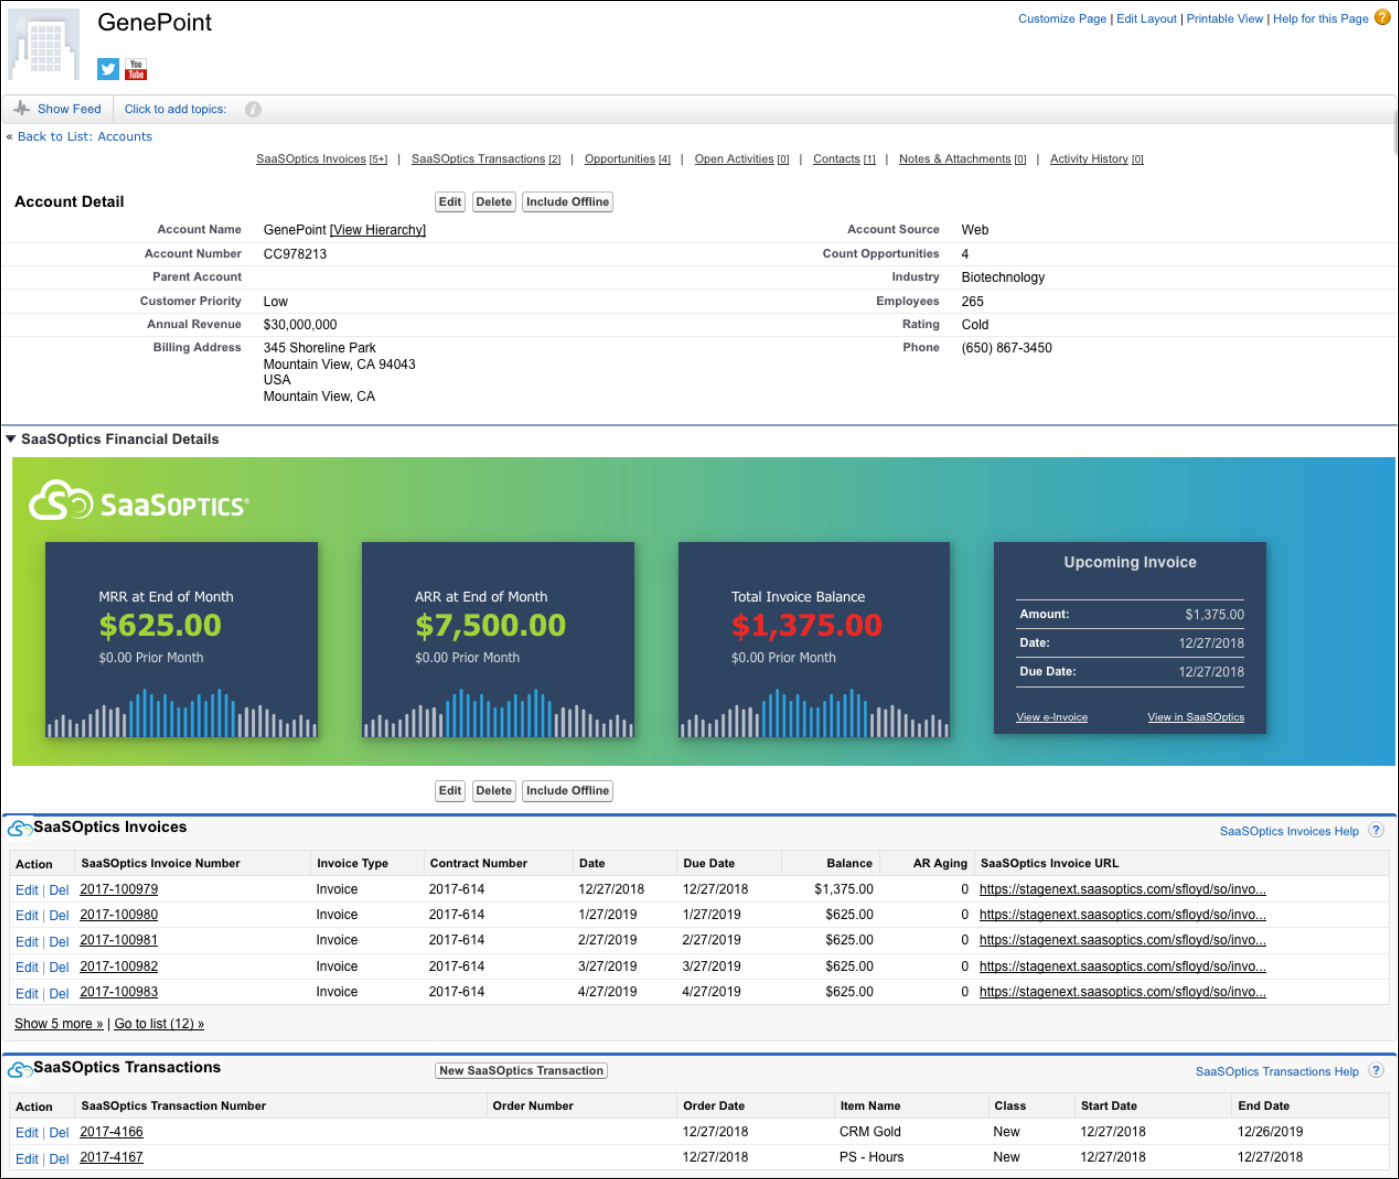
Task: Open invoice 2017-100980
Action: tap(119, 915)
